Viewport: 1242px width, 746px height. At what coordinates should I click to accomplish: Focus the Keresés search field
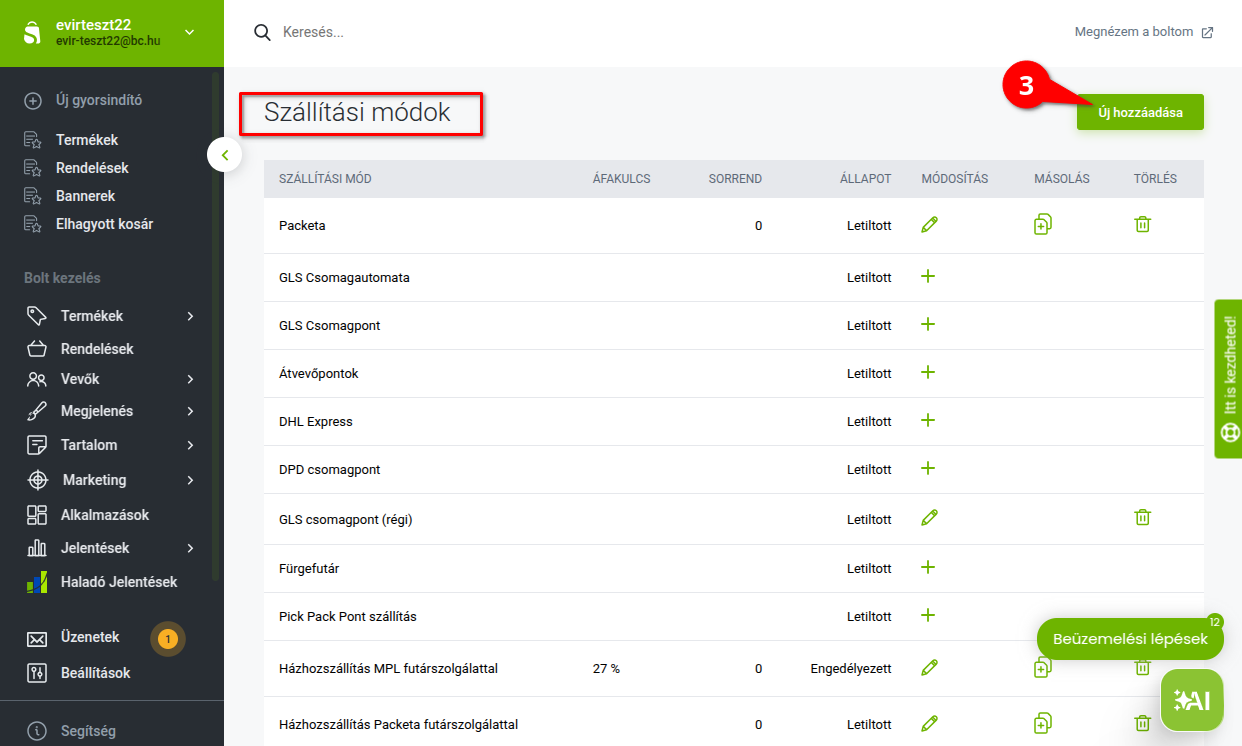click(x=500, y=32)
